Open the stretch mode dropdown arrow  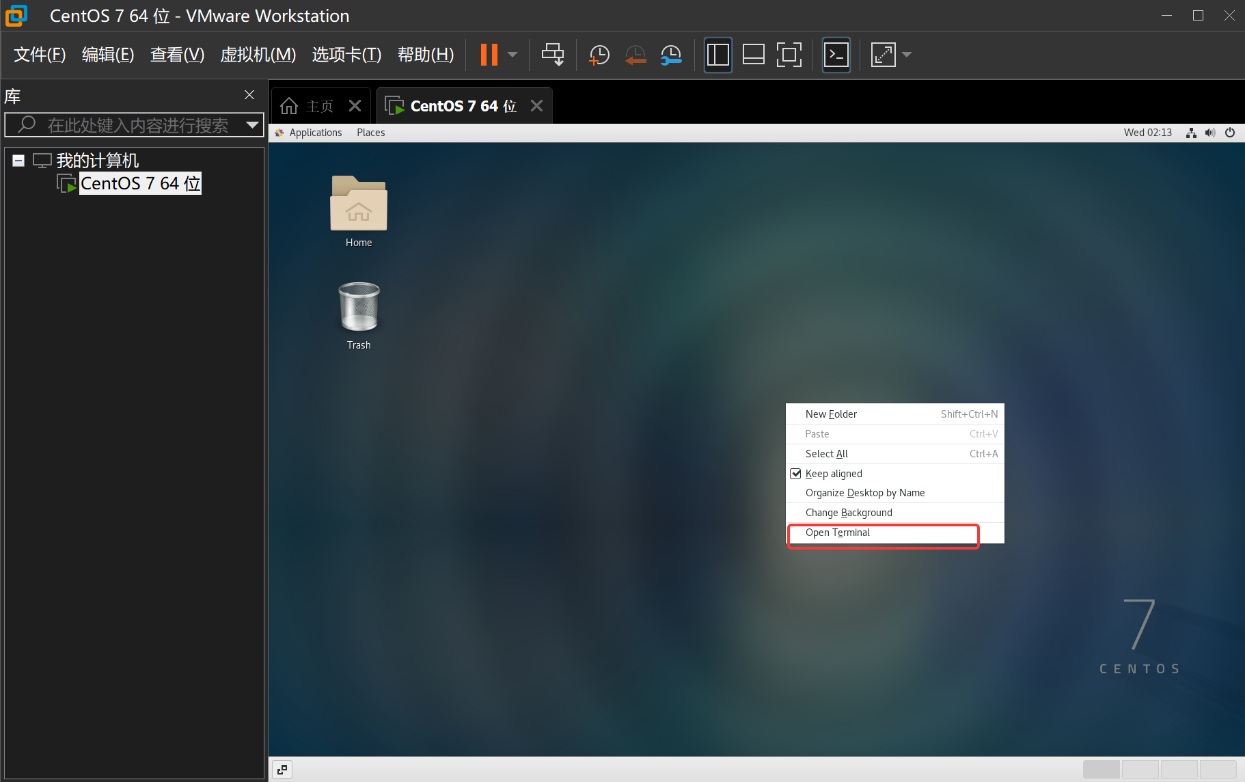[x=906, y=55]
